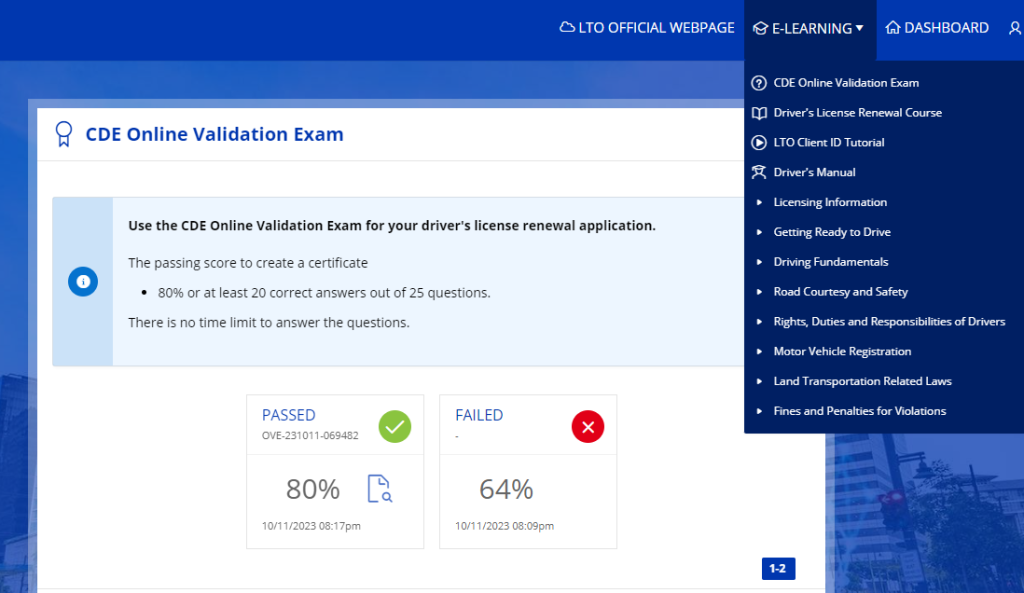1024x593 pixels.
Task: Click the Driver's Manual reader icon
Action: [x=758, y=172]
